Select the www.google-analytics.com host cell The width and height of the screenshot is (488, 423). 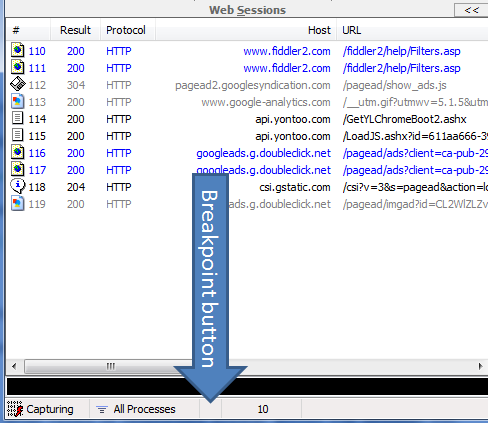click(x=266, y=102)
